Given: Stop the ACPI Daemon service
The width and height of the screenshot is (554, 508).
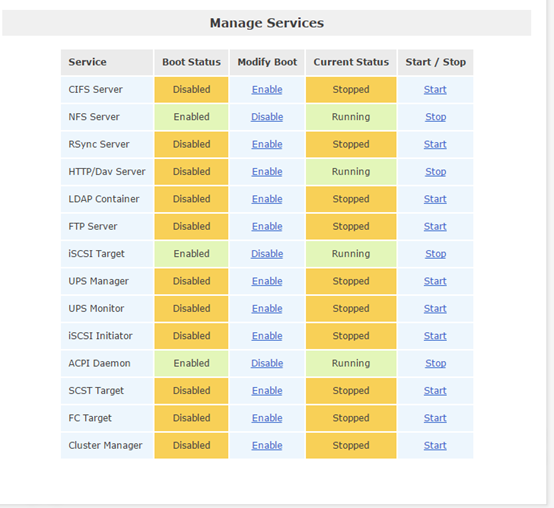Looking at the screenshot, I should point(435,364).
